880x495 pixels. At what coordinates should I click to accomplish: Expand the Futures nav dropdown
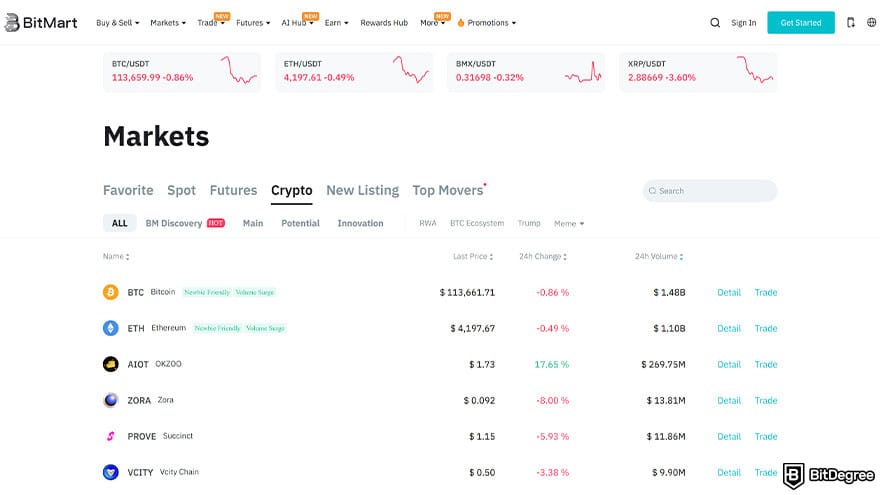[x=253, y=23]
